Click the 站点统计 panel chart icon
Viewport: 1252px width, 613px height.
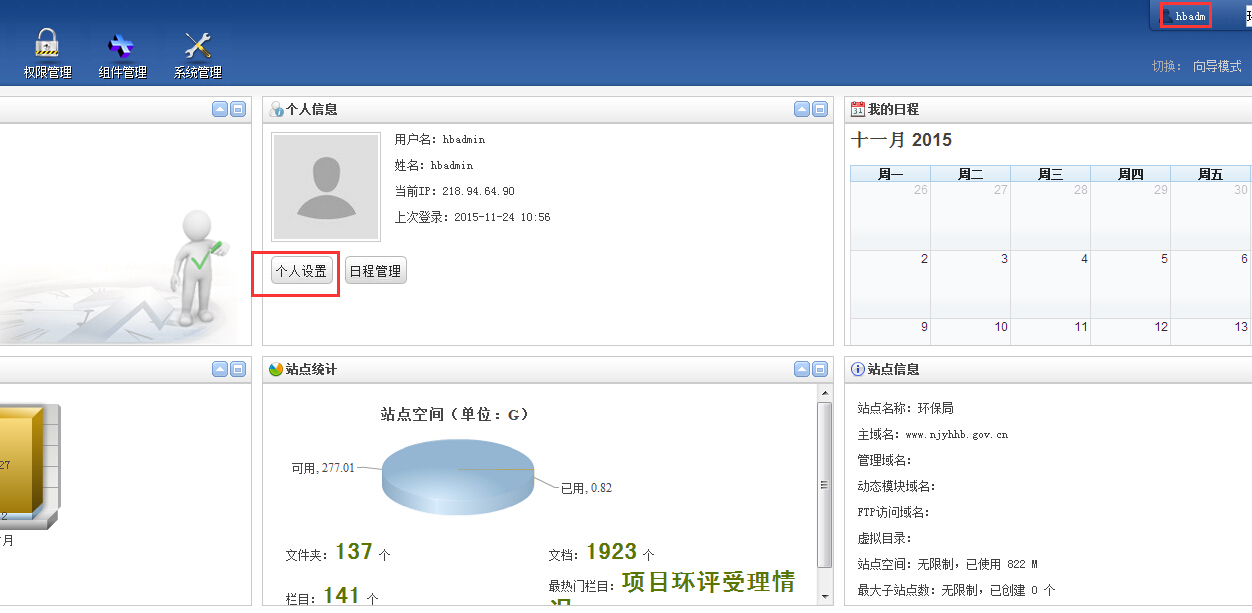point(276,370)
